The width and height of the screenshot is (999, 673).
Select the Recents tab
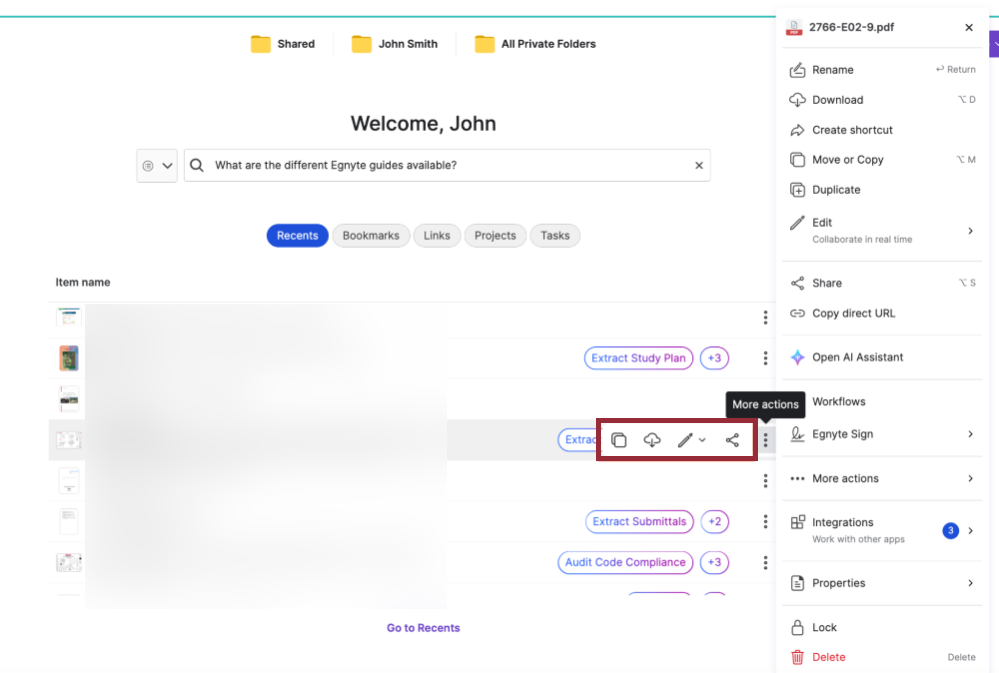(297, 235)
